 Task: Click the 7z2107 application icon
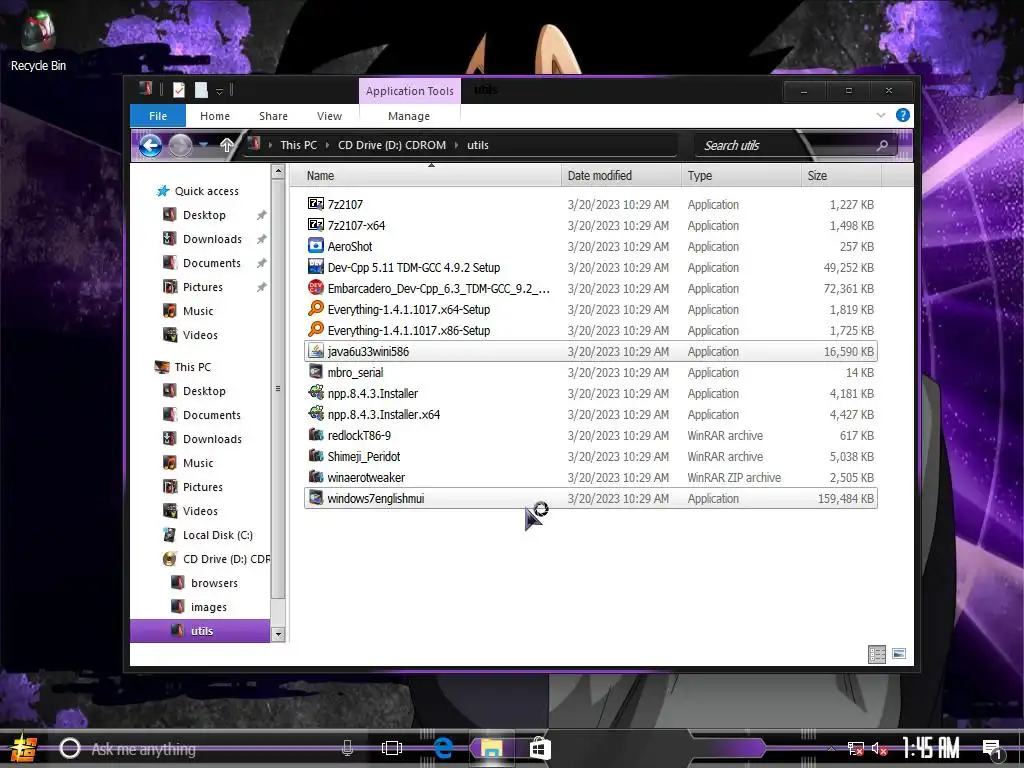[315, 204]
